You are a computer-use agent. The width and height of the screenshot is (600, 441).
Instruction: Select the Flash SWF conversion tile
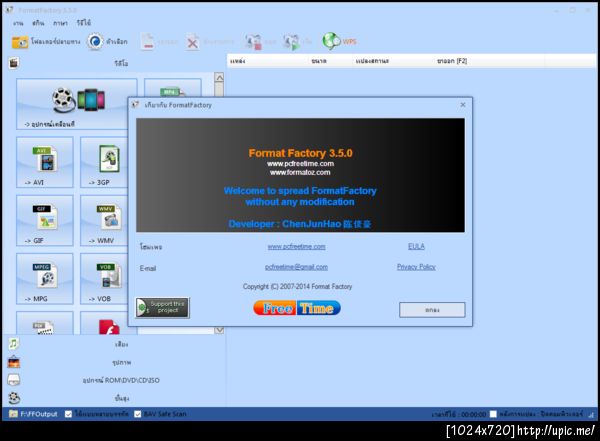pyautogui.click(x=109, y=323)
